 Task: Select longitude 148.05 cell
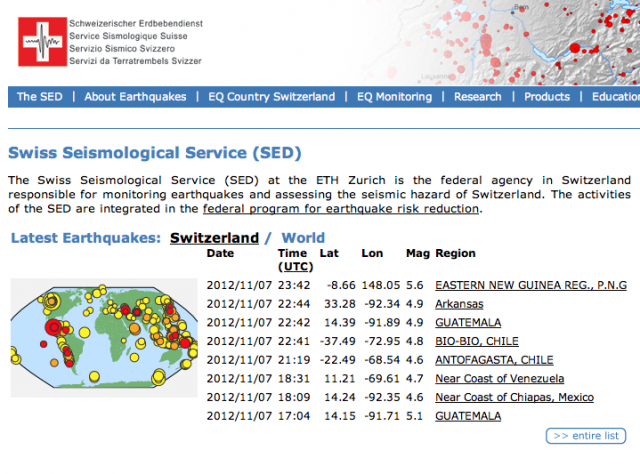tap(381, 285)
